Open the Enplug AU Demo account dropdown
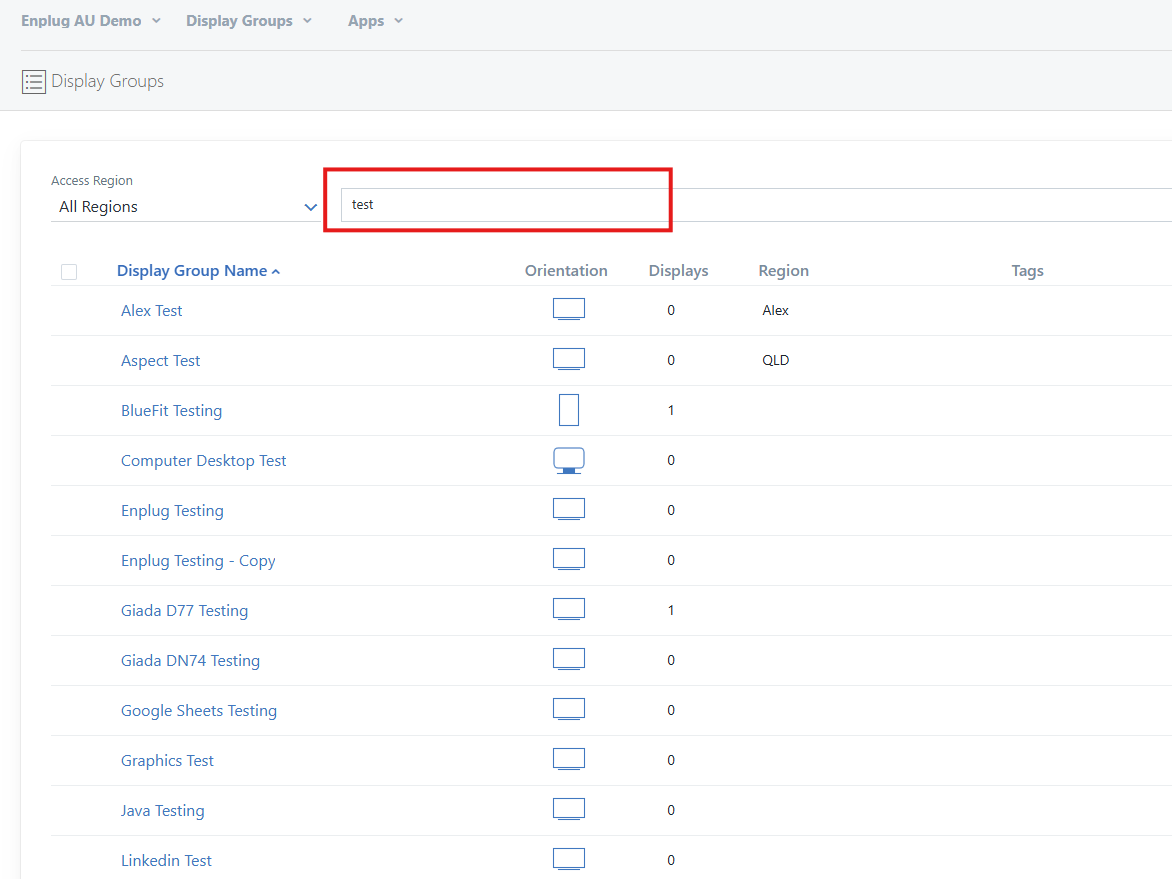 [x=90, y=21]
